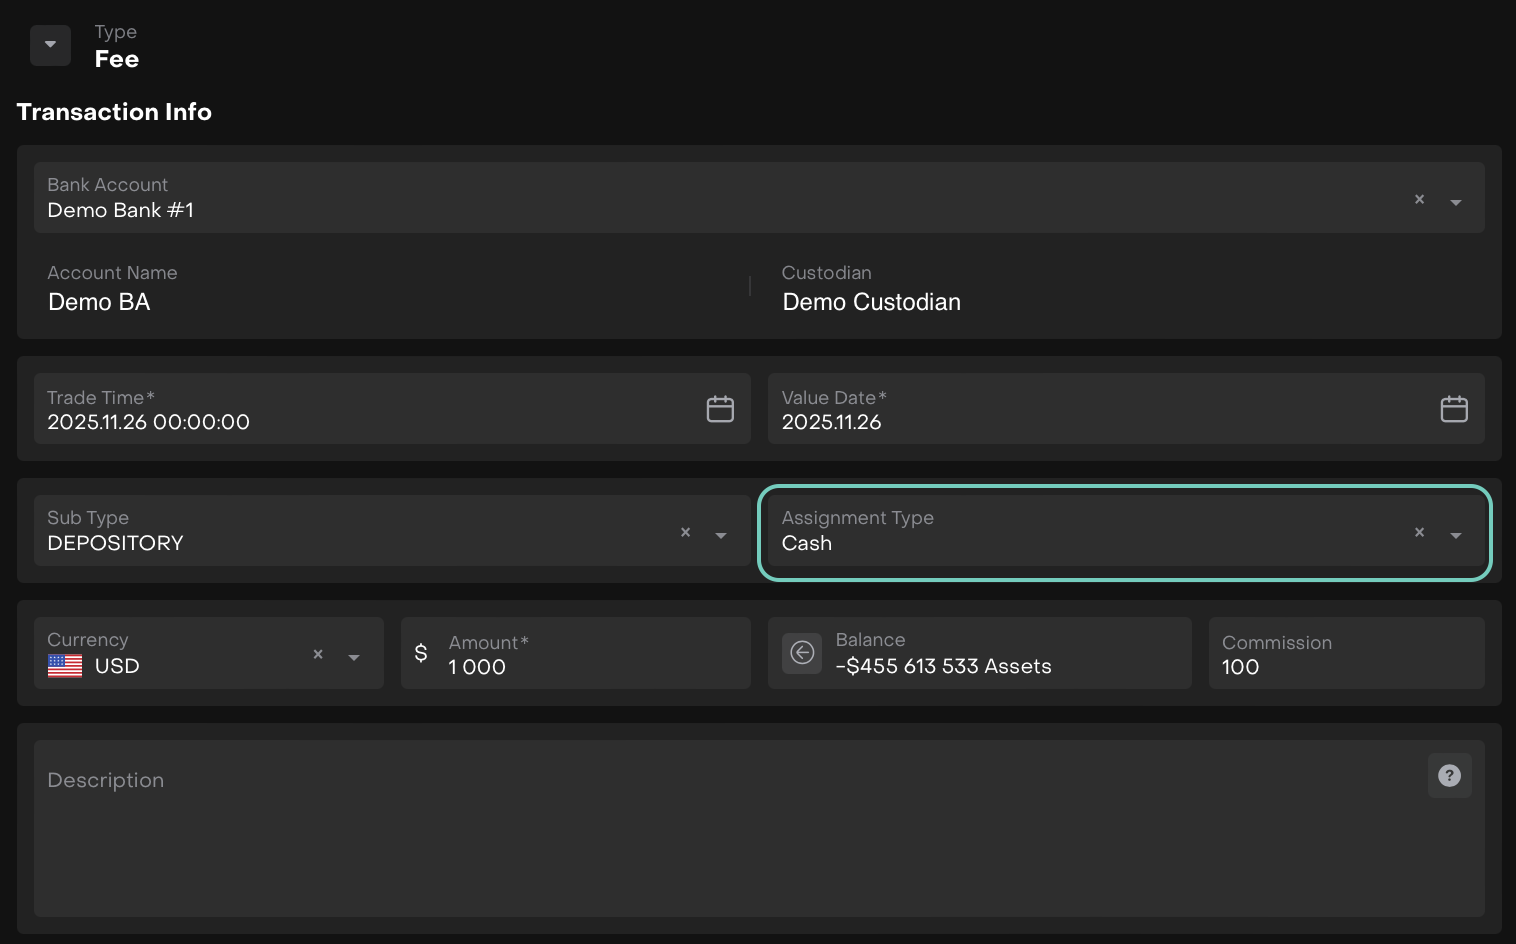Open the Value Date calendar picker

pos(1454,409)
